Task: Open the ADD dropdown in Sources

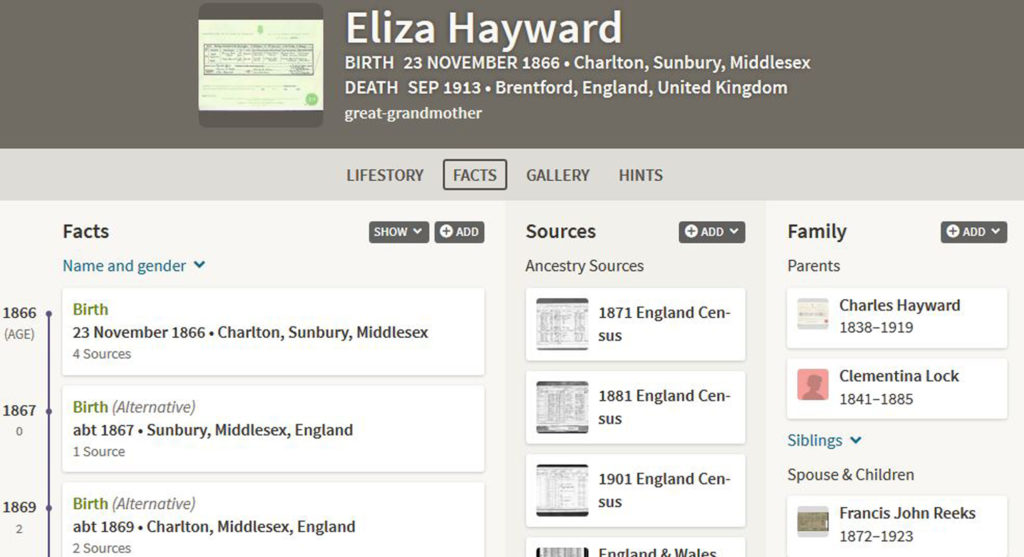Action: click(x=712, y=232)
